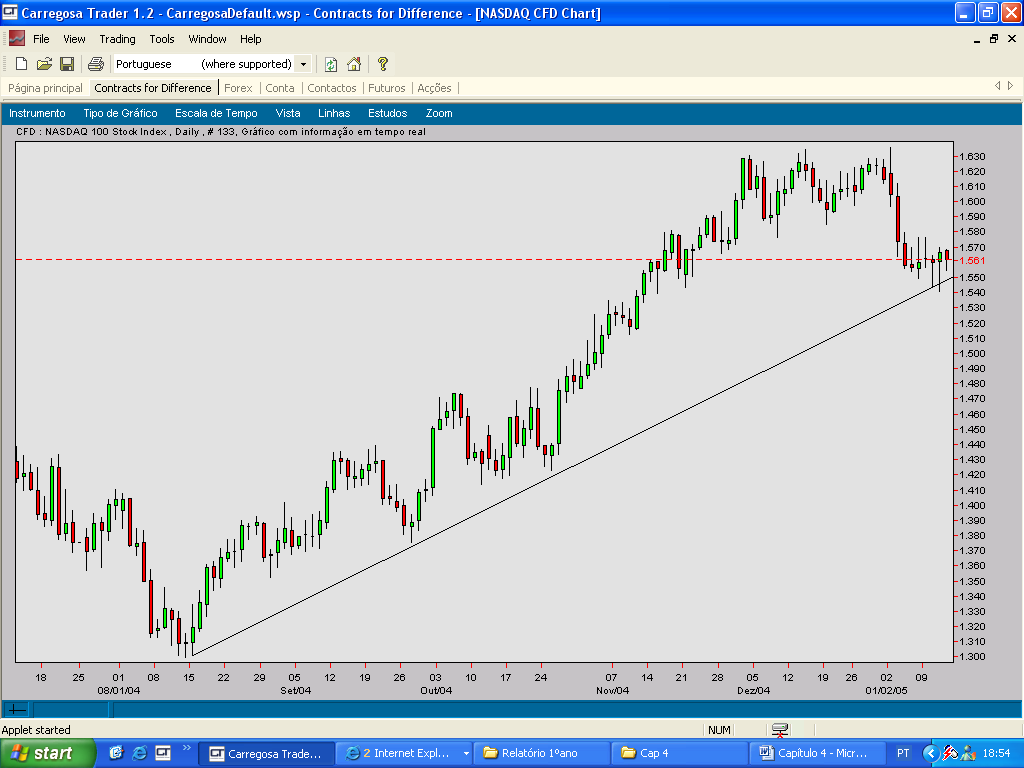Image resolution: width=1024 pixels, height=768 pixels.
Task: Open Help with the question mark icon
Action: [x=383, y=64]
